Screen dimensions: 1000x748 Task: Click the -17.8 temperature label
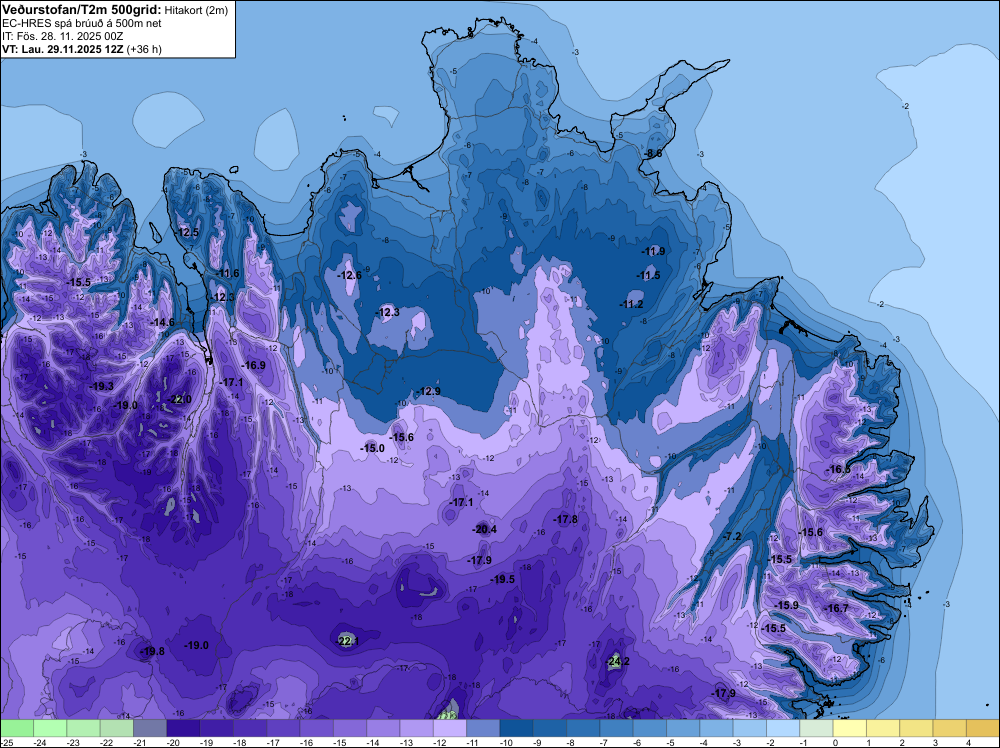coord(566,520)
